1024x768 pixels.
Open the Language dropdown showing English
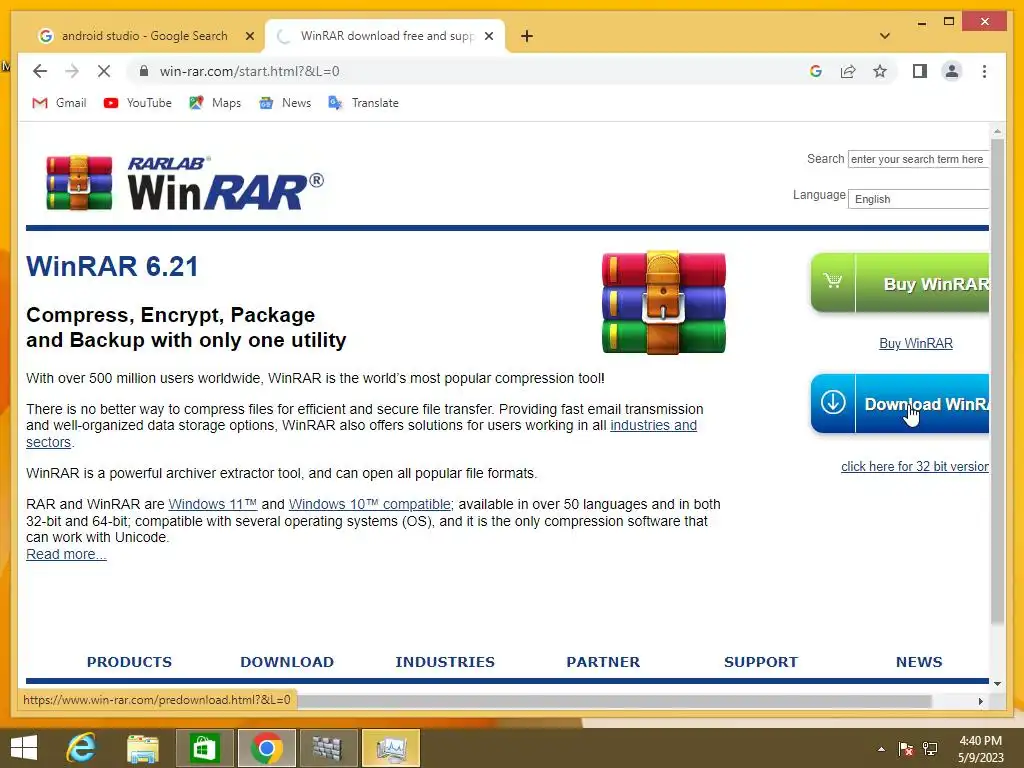pyautogui.click(x=918, y=199)
